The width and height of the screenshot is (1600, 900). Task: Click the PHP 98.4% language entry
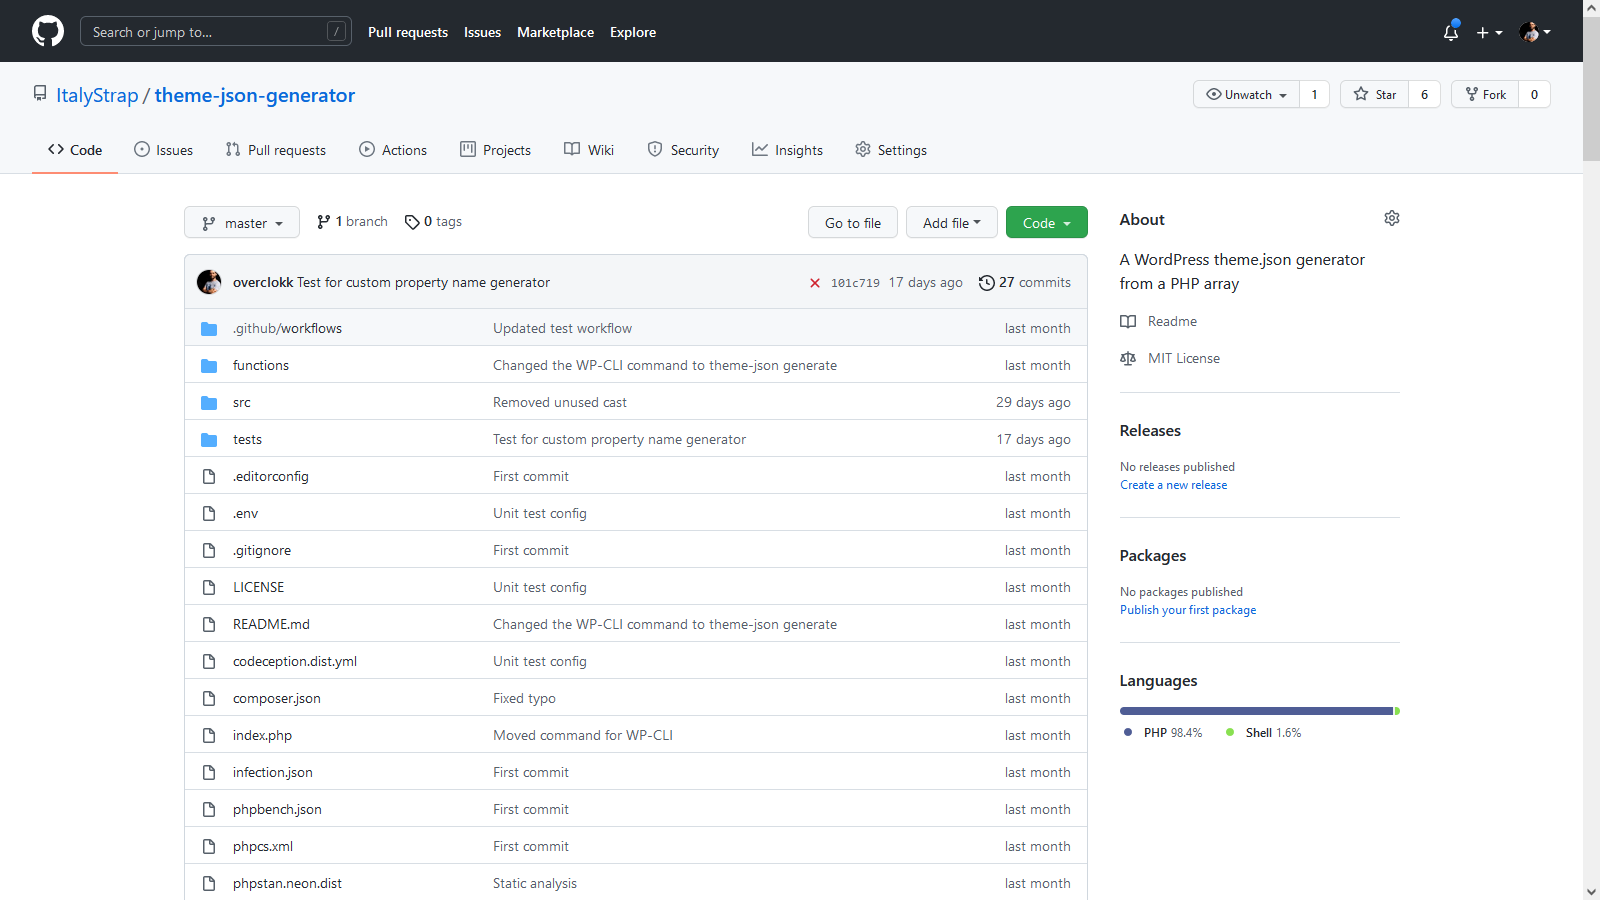coord(1163,733)
